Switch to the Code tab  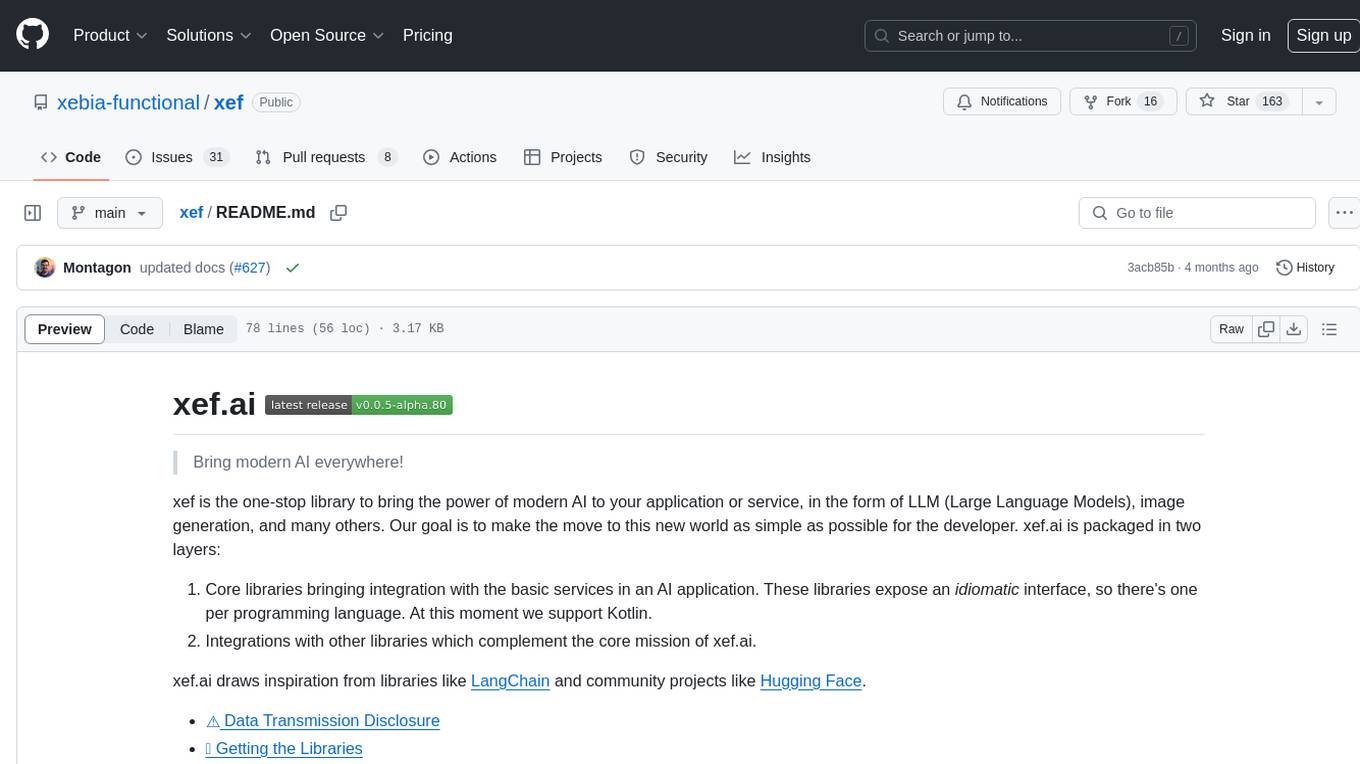click(x=71, y=157)
